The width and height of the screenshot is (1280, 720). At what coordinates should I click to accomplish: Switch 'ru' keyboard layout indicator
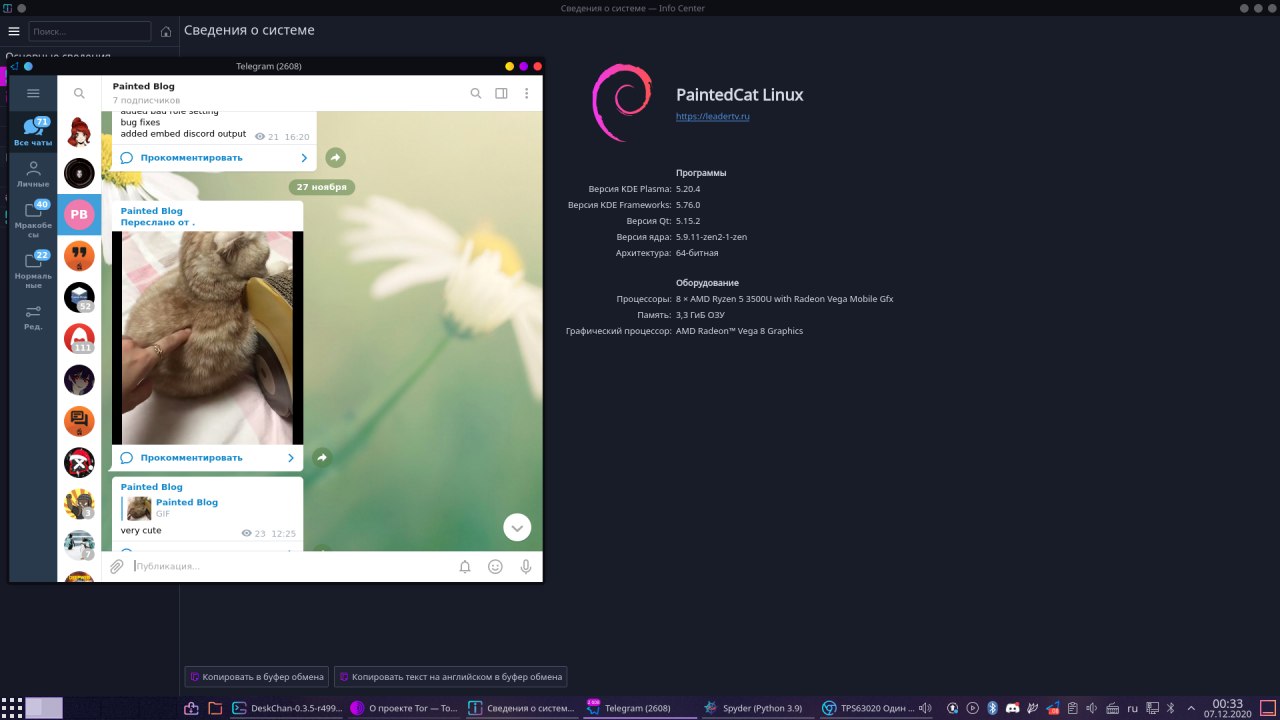[1132, 708]
